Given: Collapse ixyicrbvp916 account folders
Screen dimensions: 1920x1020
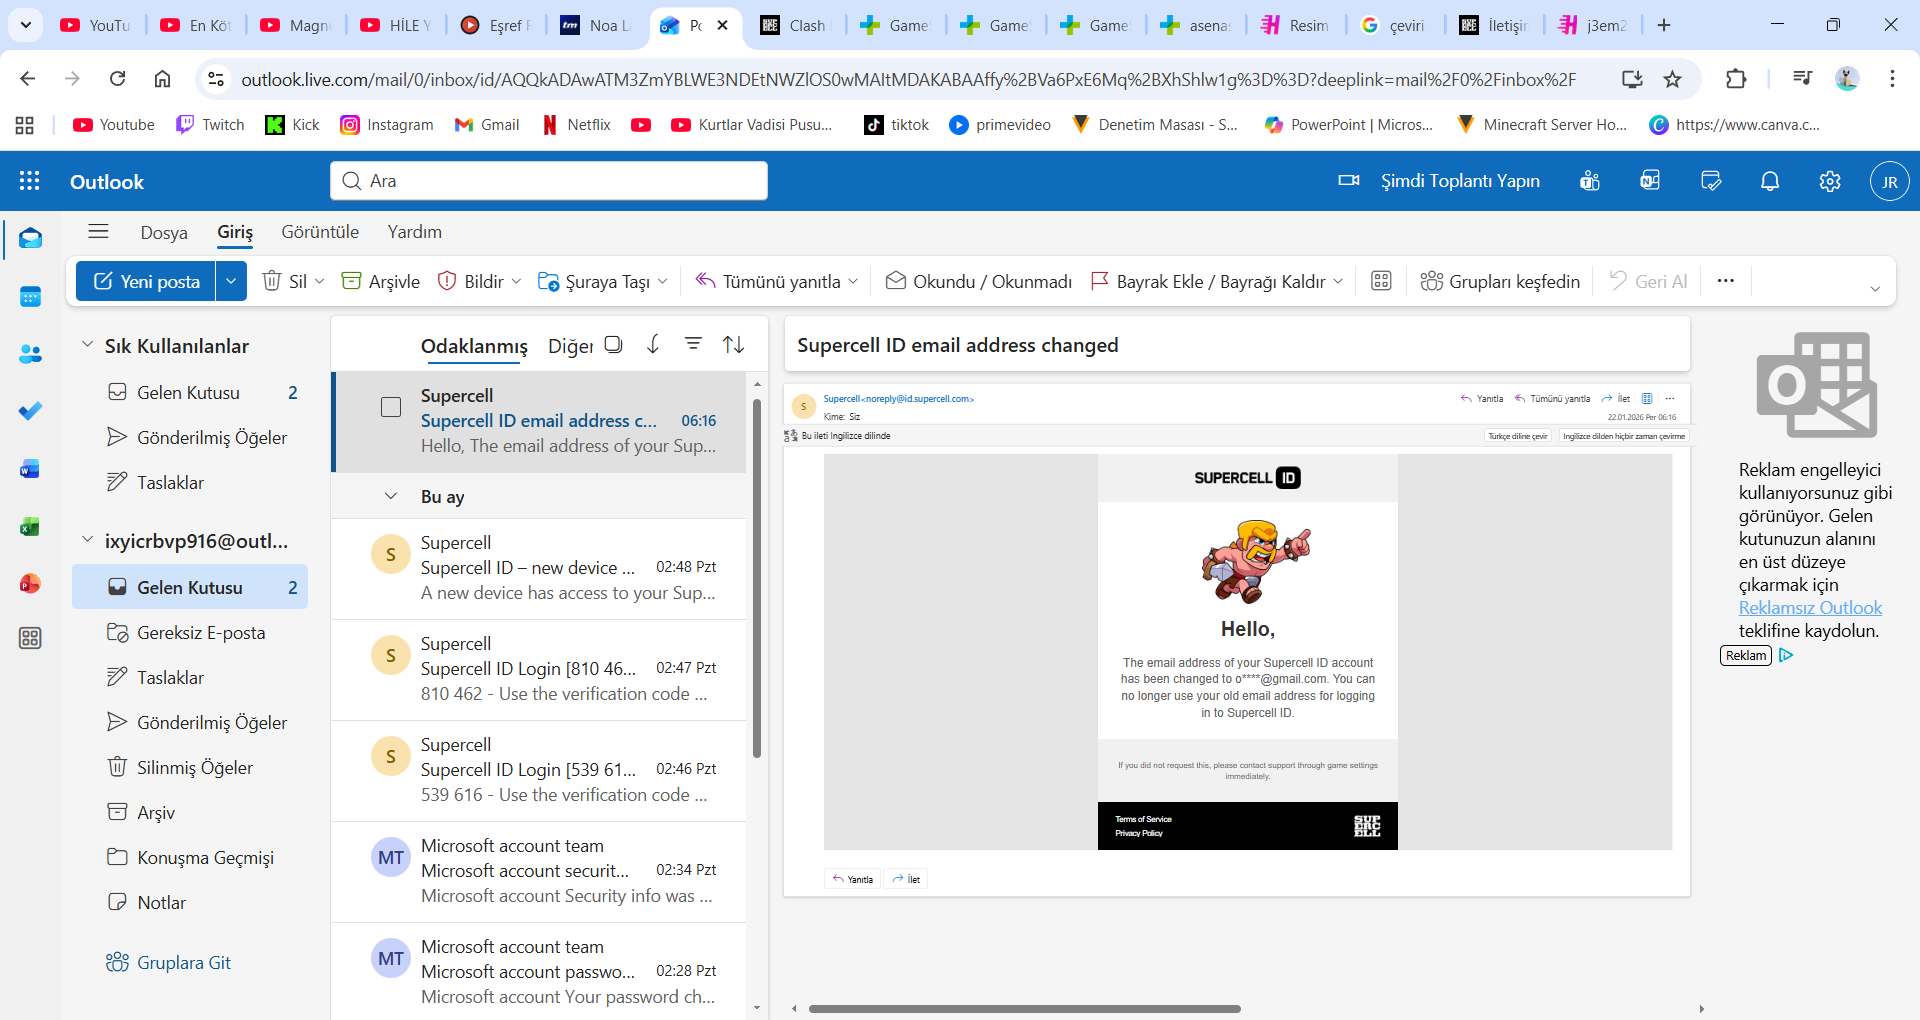Looking at the screenshot, I should pyautogui.click(x=87, y=540).
